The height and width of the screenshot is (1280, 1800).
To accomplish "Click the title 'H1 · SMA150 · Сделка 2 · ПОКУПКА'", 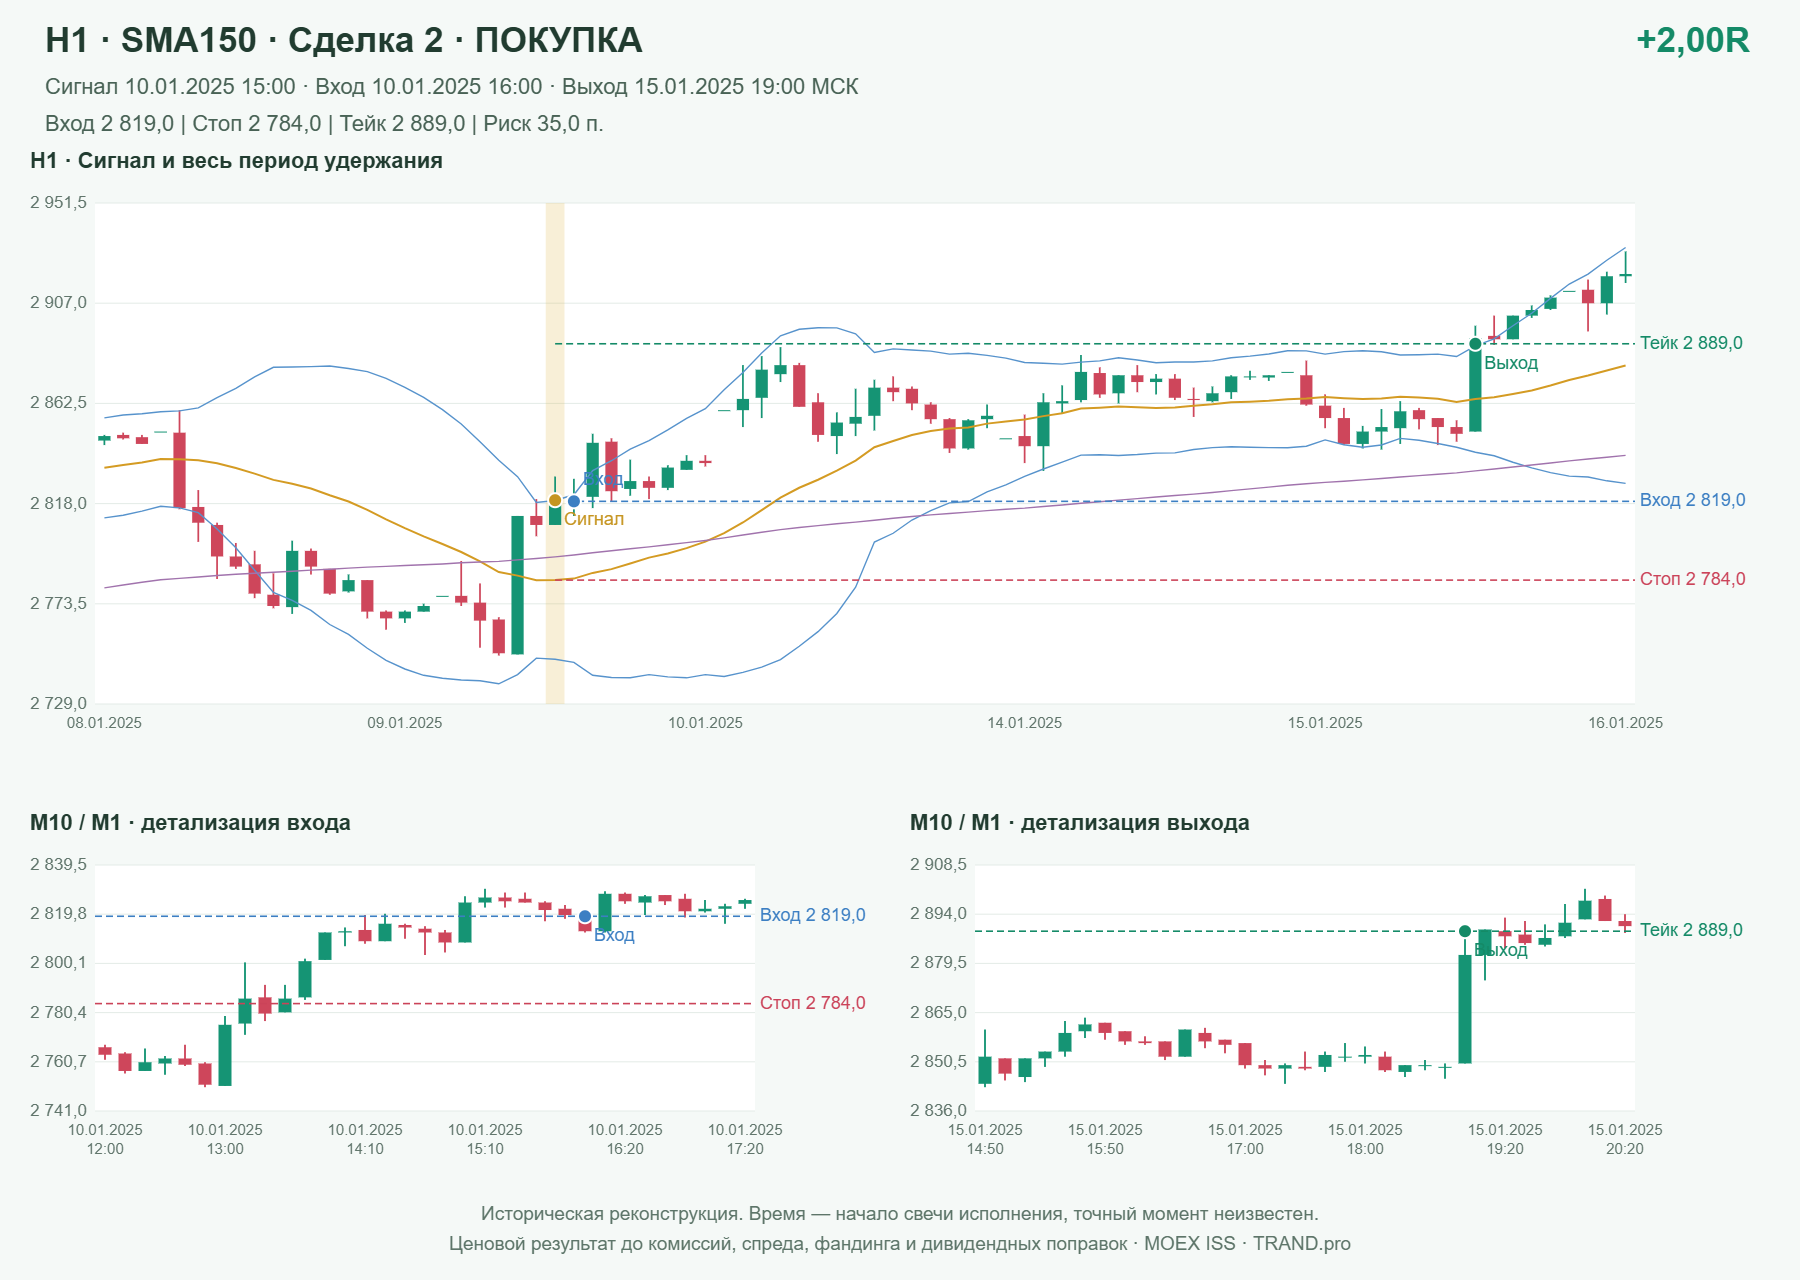I will [x=344, y=40].
